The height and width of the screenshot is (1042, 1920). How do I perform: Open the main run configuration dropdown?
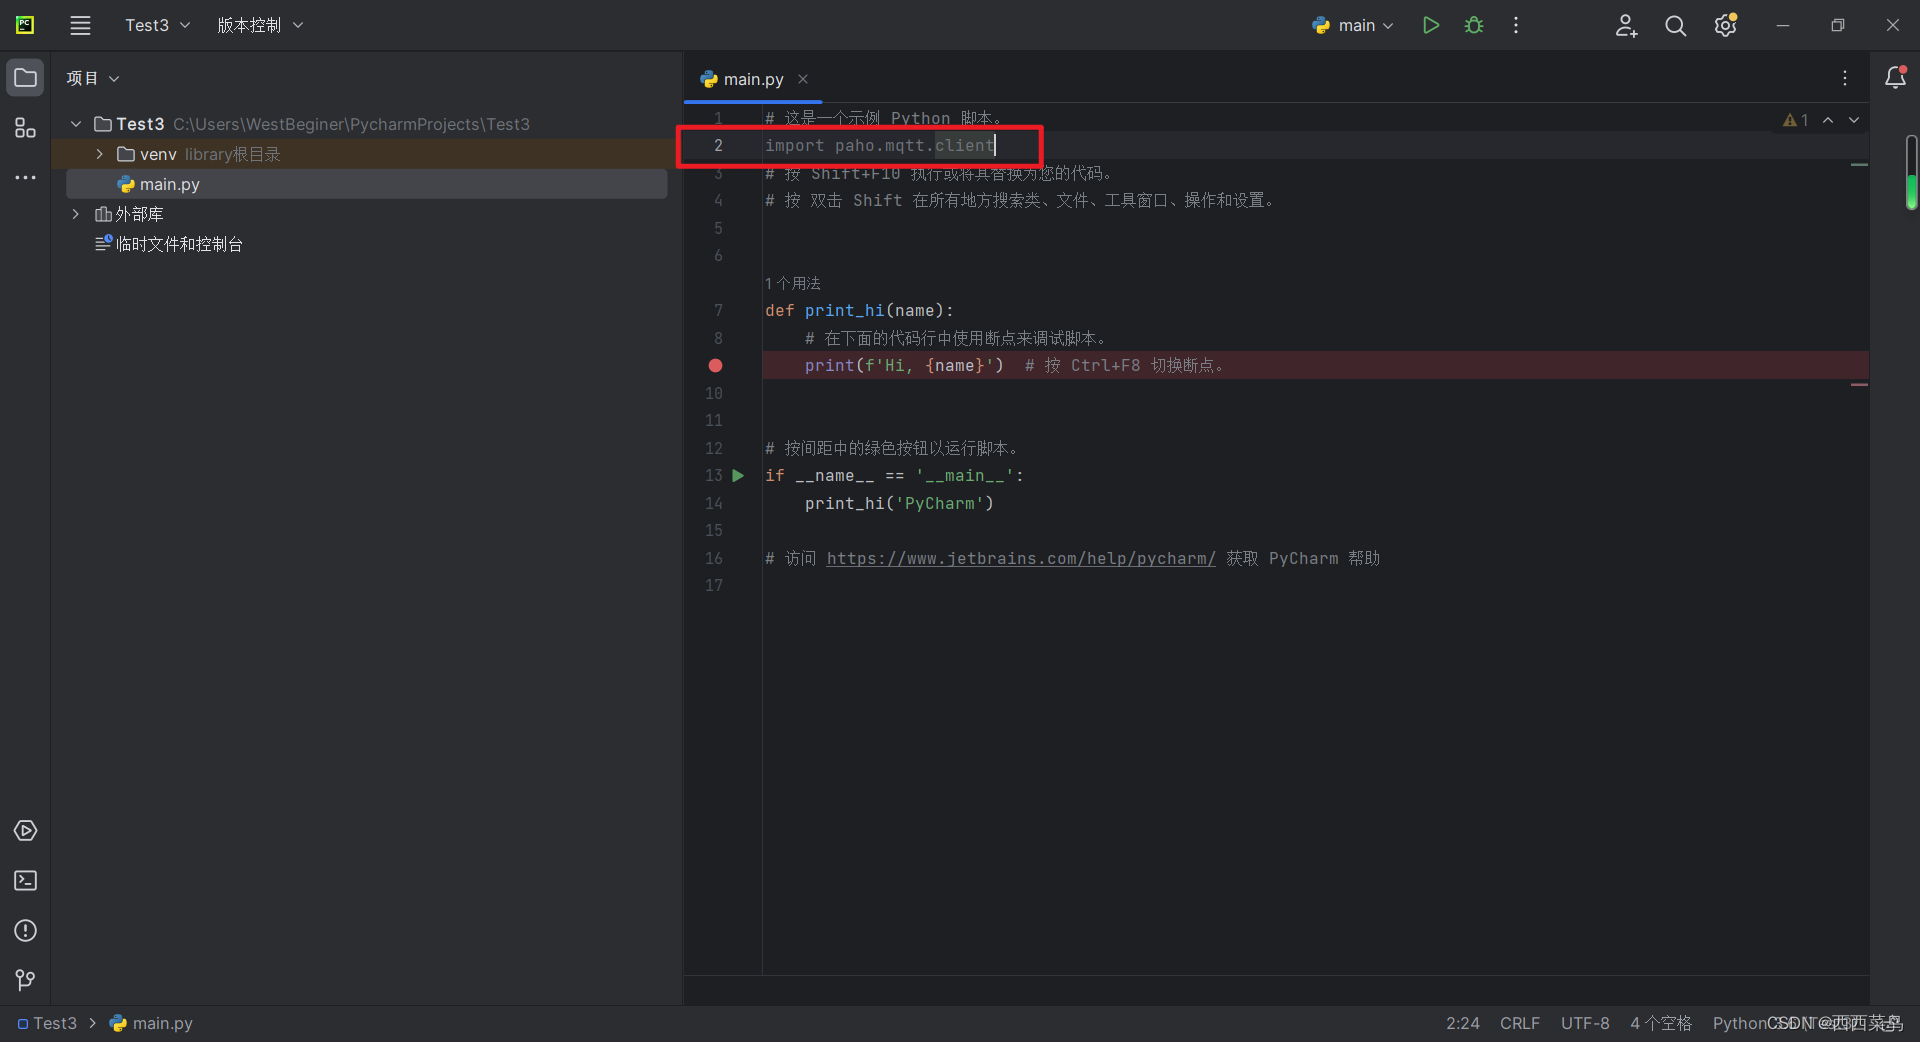(x=1353, y=26)
